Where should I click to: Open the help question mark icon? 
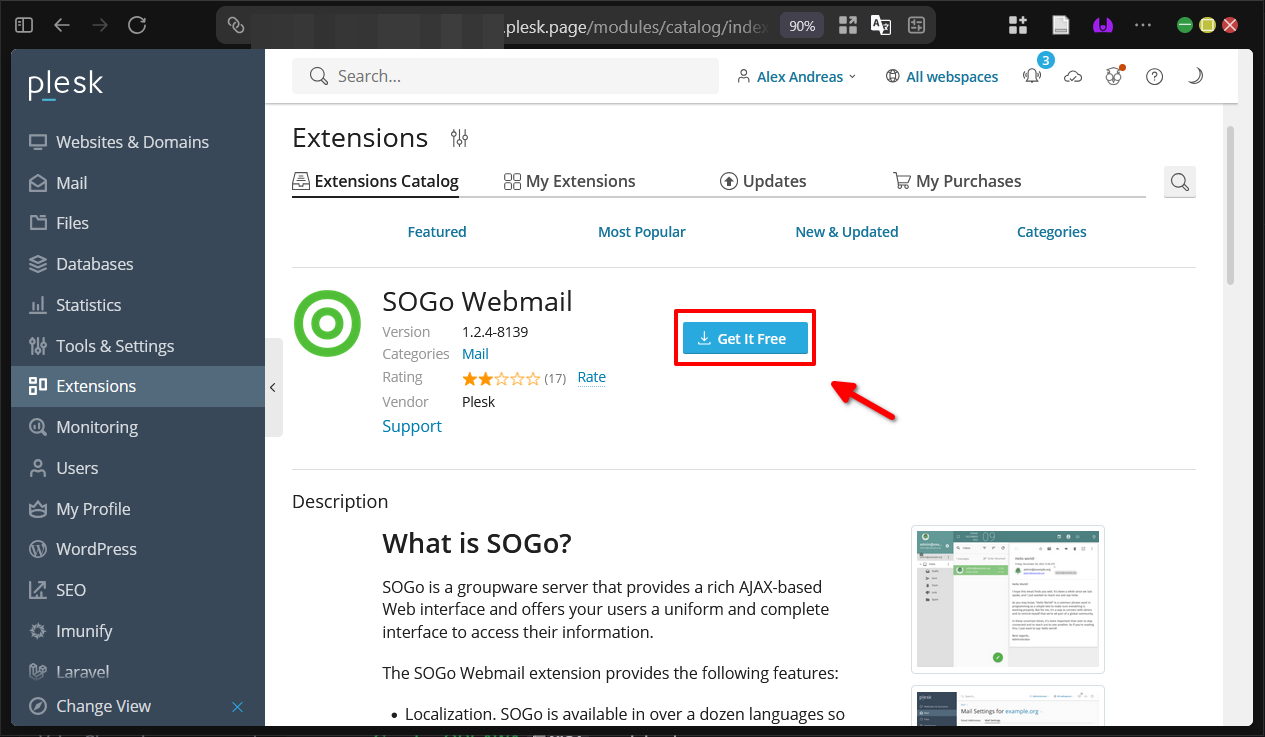[x=1155, y=76]
